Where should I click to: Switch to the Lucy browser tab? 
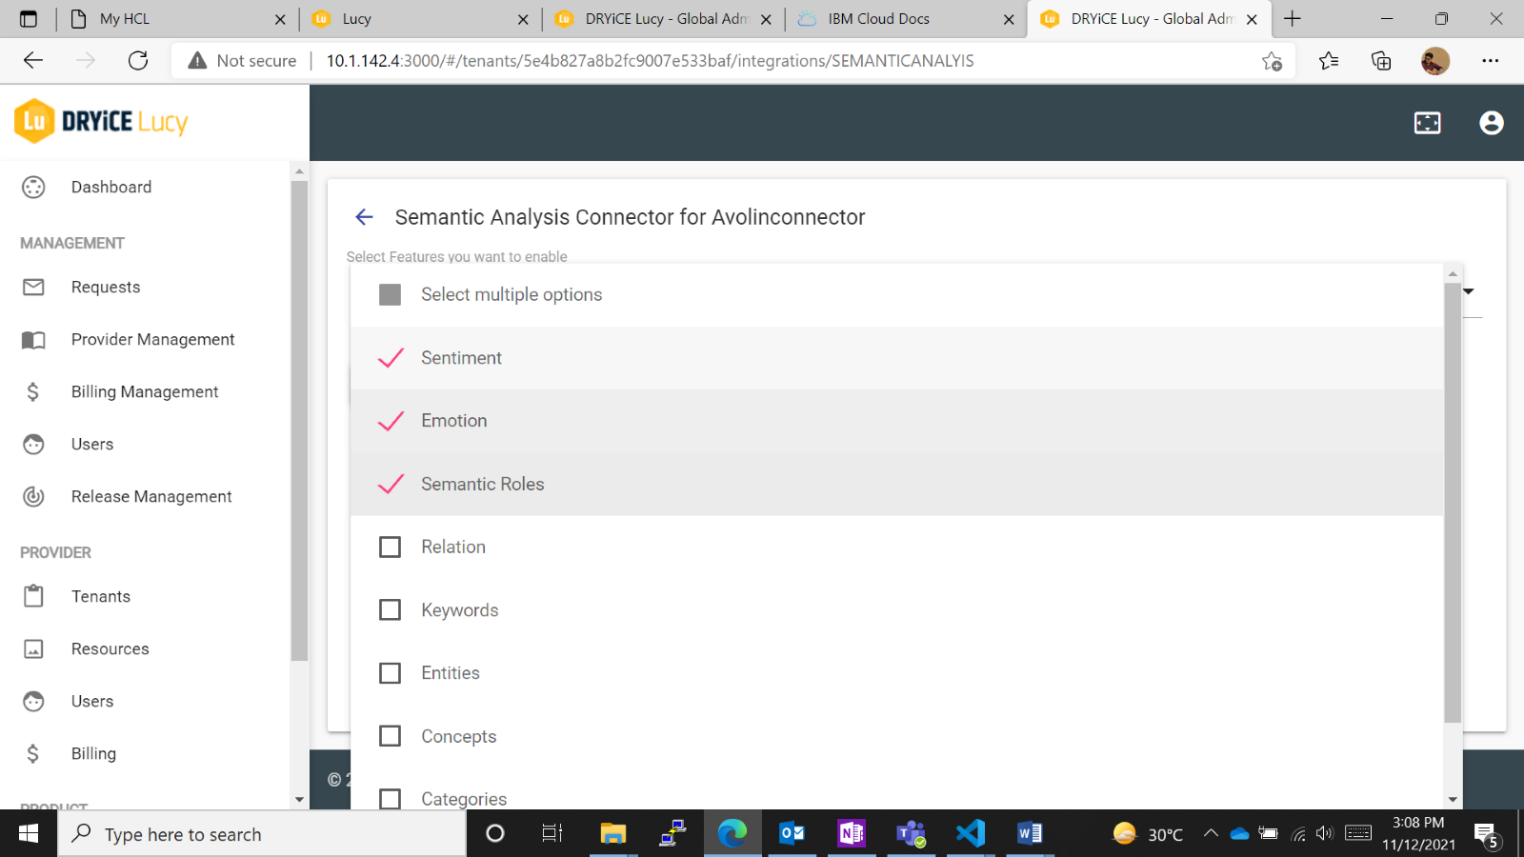click(420, 19)
